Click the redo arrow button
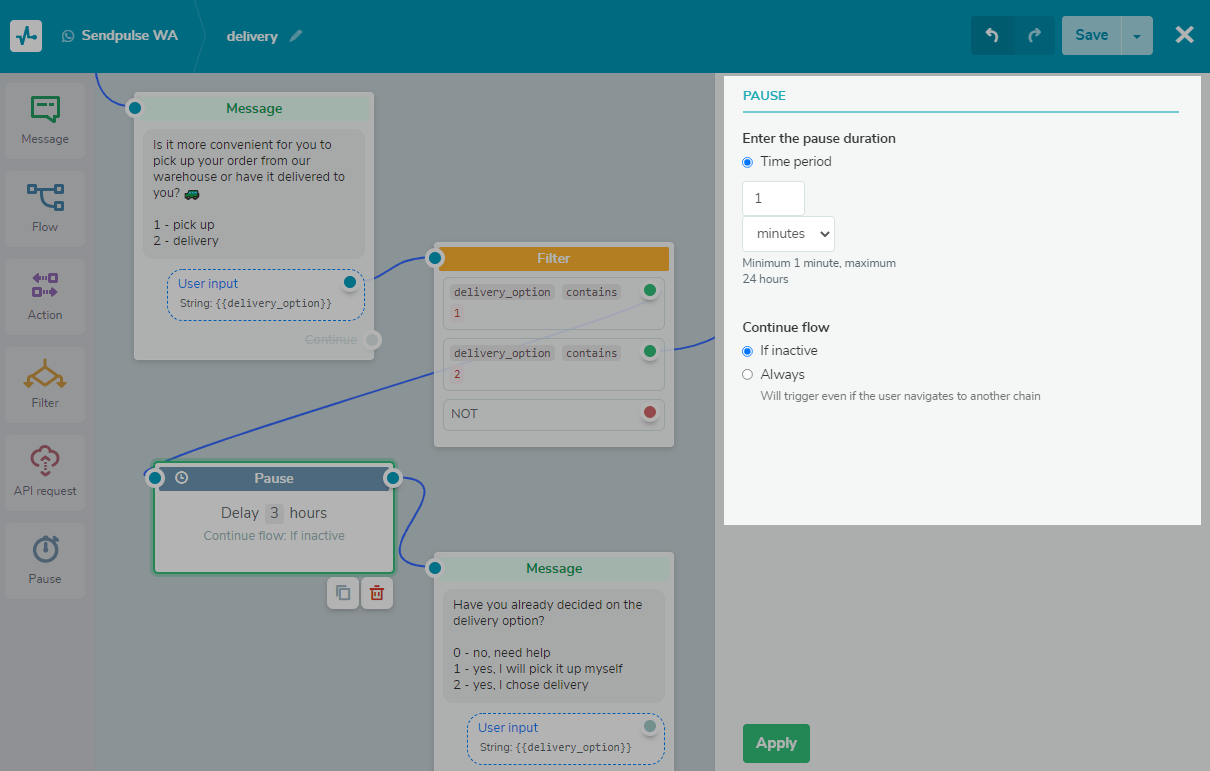Screen dimensions: 1210x771 [x=1034, y=36]
